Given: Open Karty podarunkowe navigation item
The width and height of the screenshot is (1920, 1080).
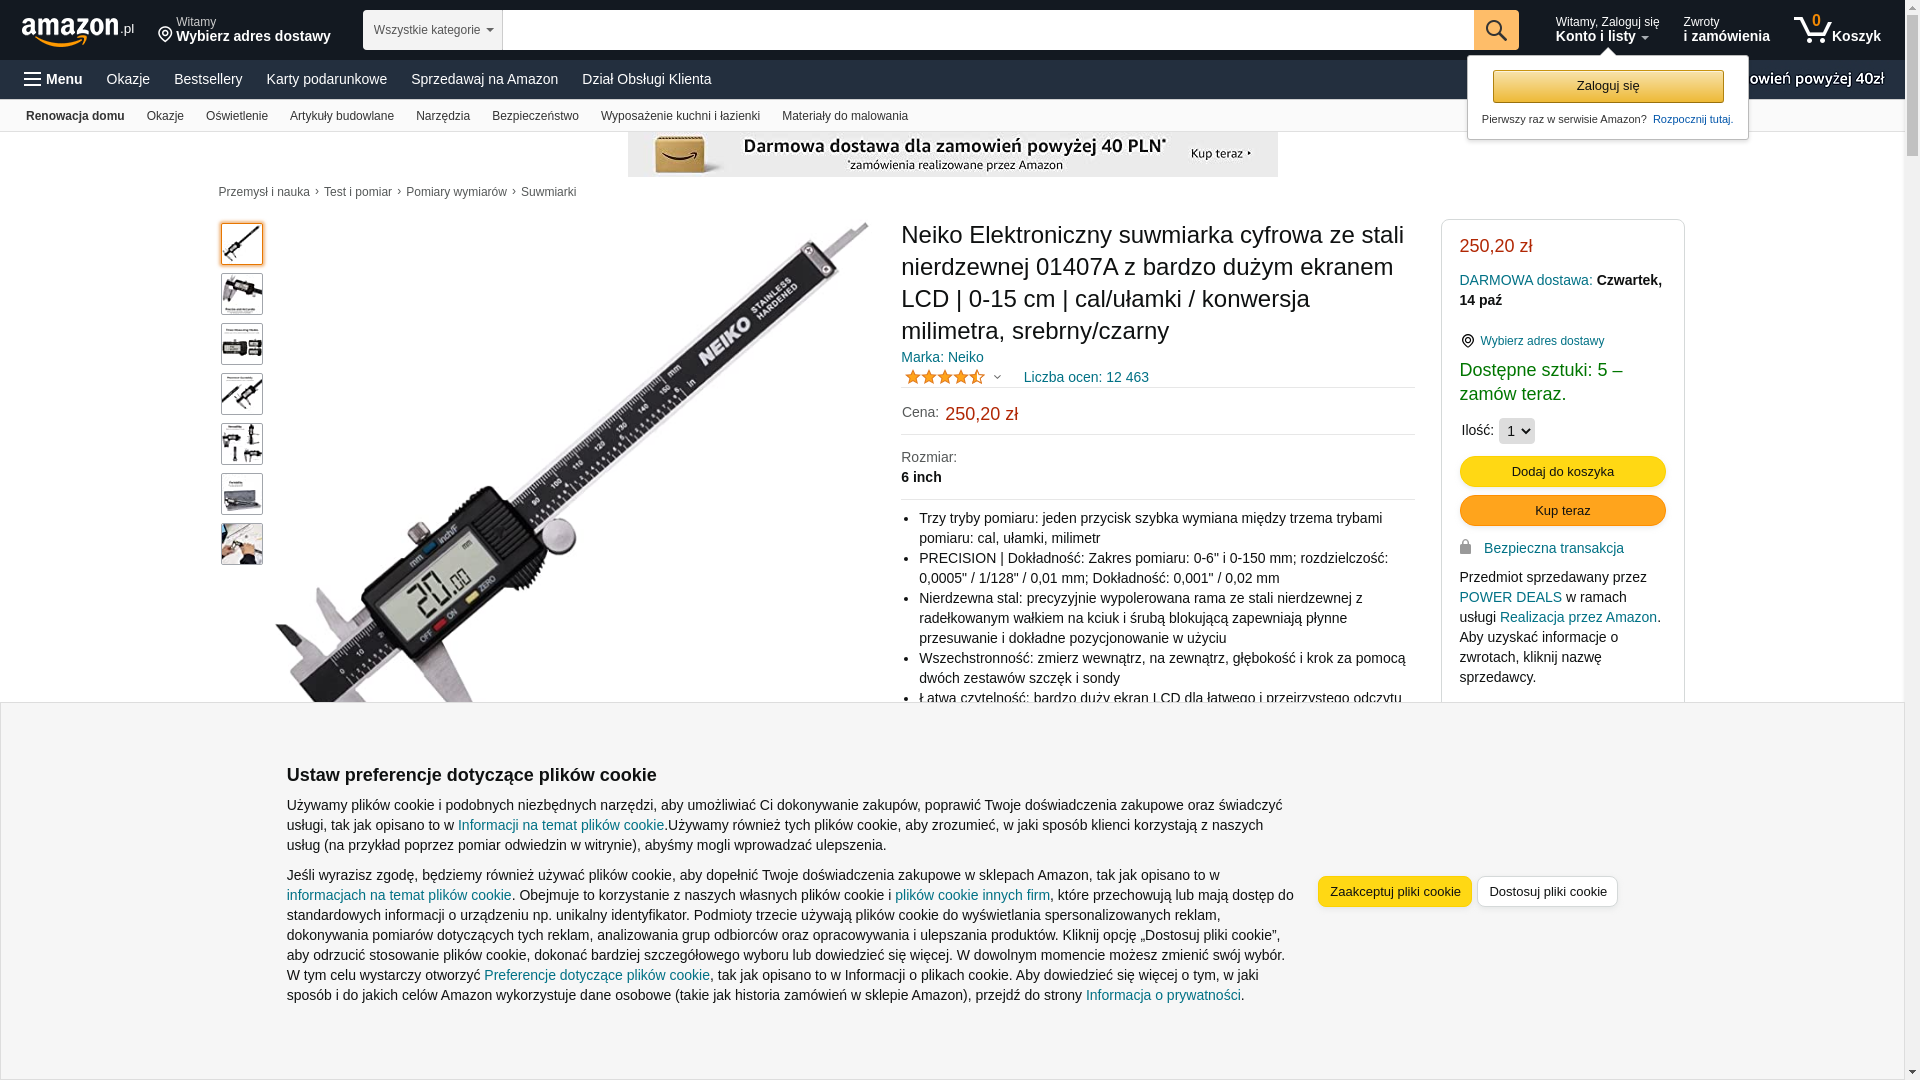Looking at the screenshot, I should (327, 79).
